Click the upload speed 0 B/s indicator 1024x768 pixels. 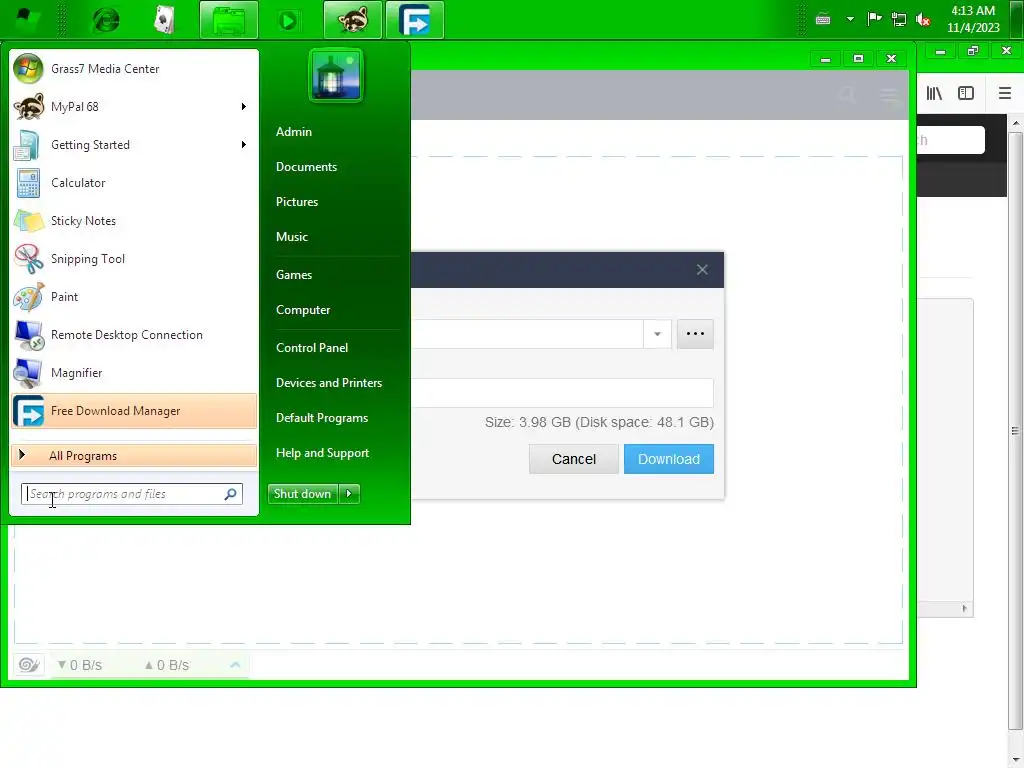167,665
